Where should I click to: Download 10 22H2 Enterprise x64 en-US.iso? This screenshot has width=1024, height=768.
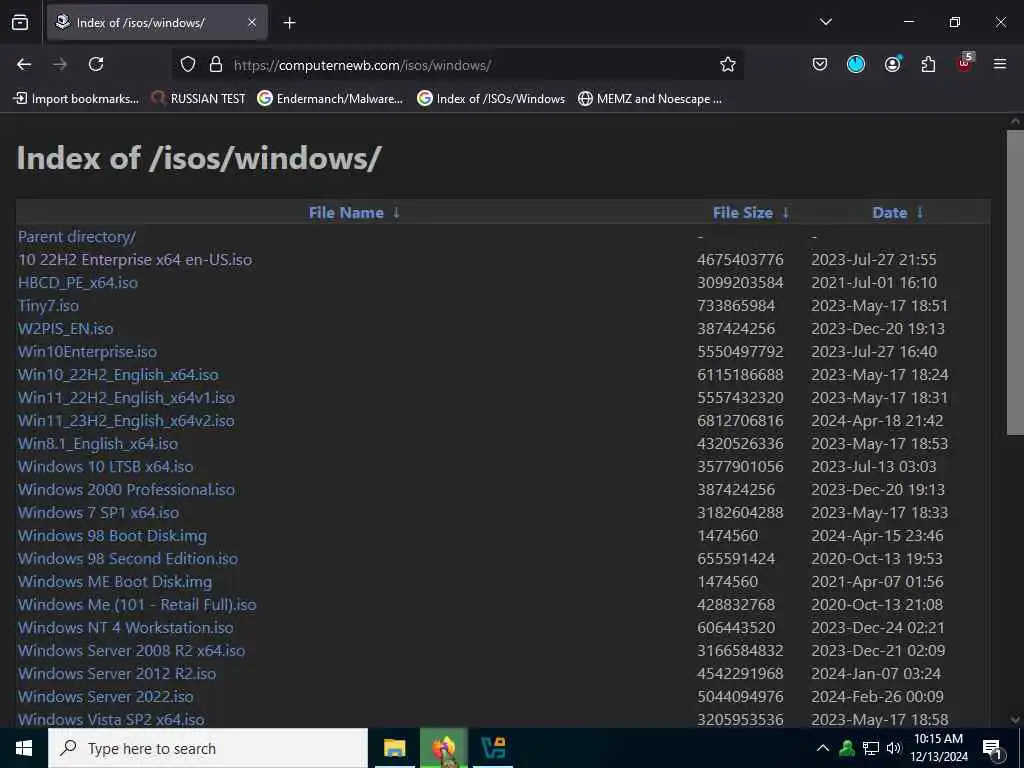point(135,259)
